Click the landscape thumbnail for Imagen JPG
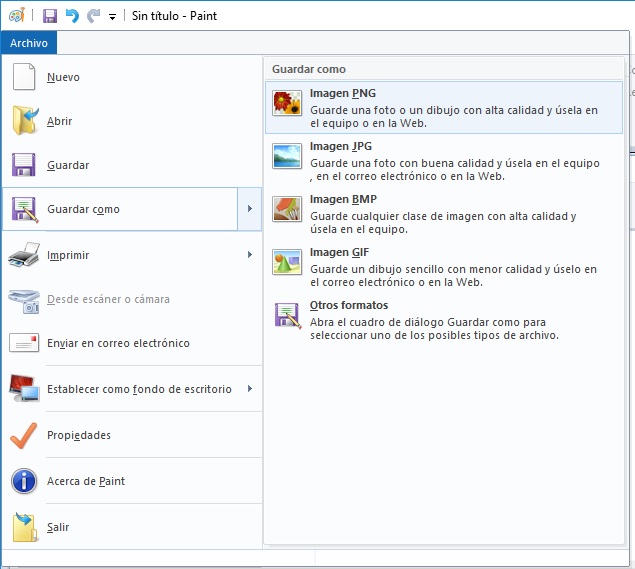635x569 pixels. [x=287, y=156]
